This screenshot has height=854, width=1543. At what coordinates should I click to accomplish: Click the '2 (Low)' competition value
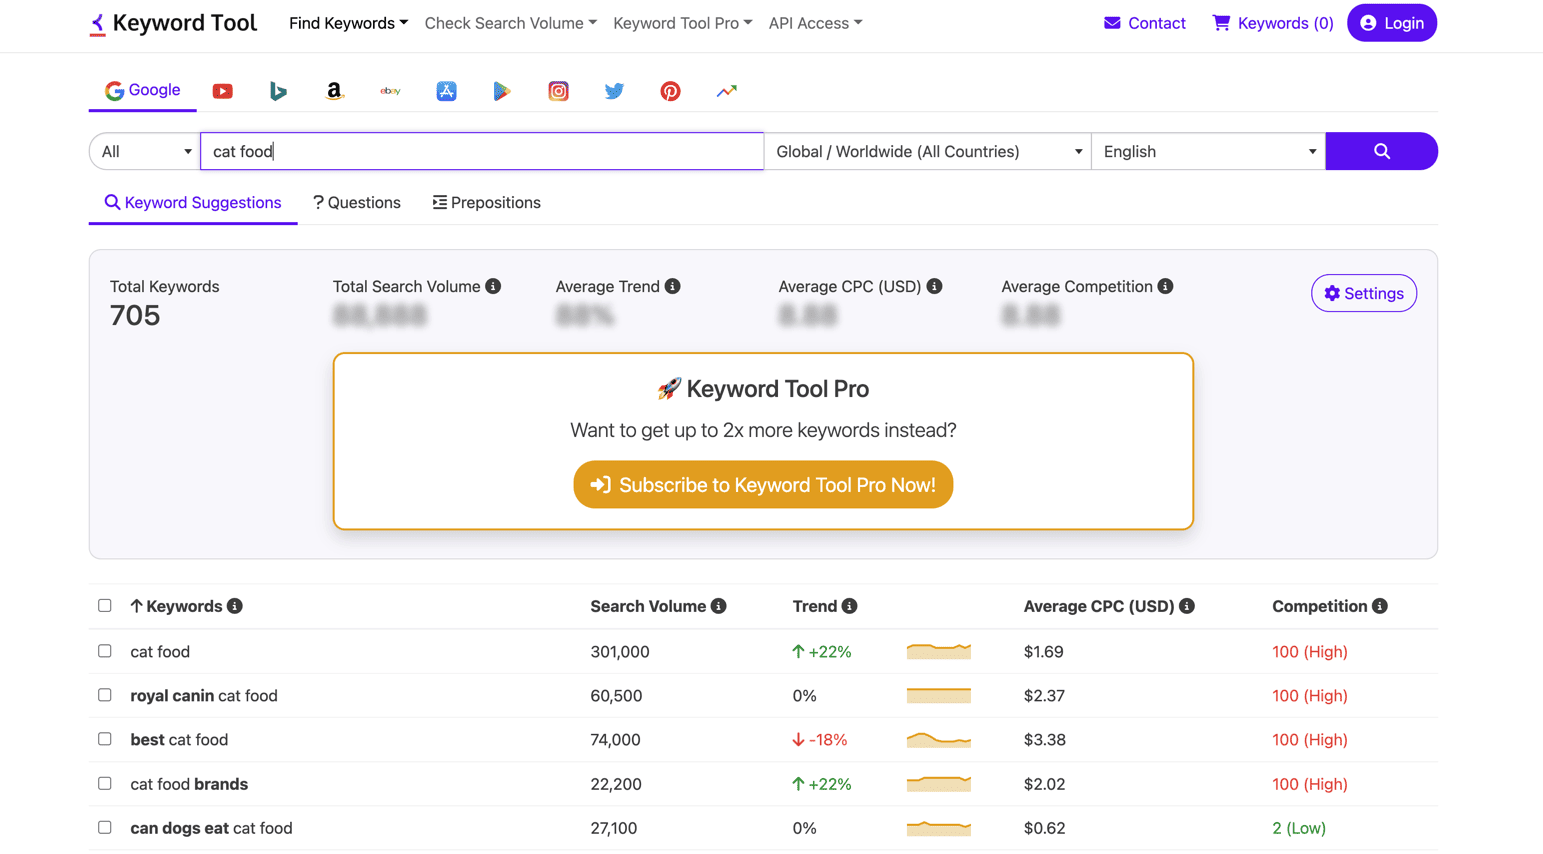[x=1299, y=828]
